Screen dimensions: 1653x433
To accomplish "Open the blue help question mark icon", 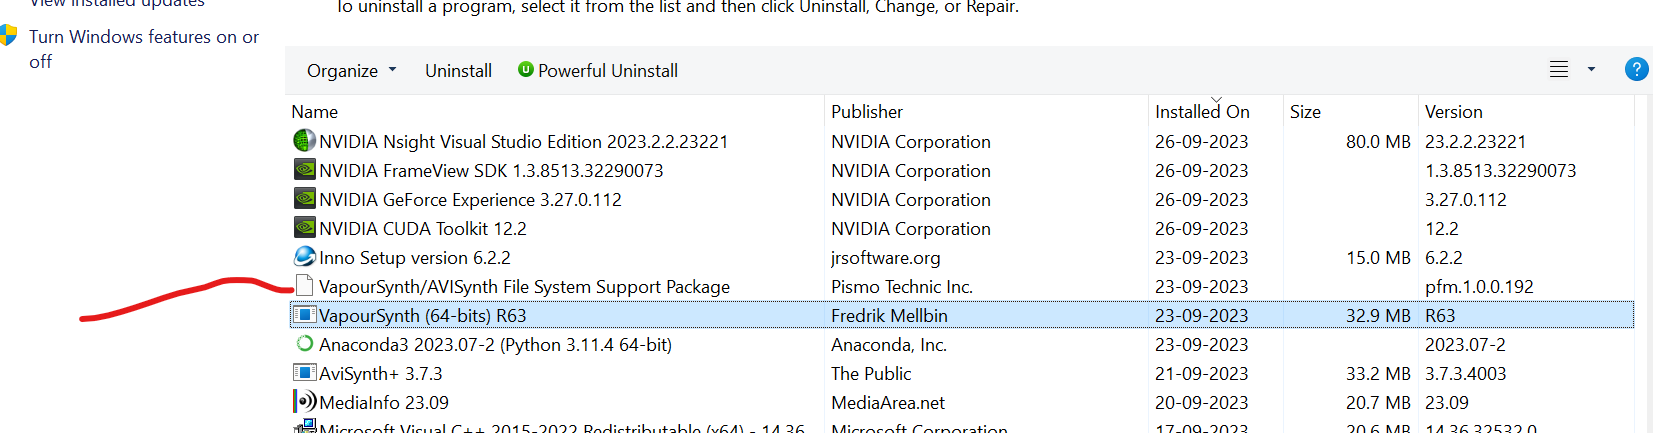I will 1636,69.
